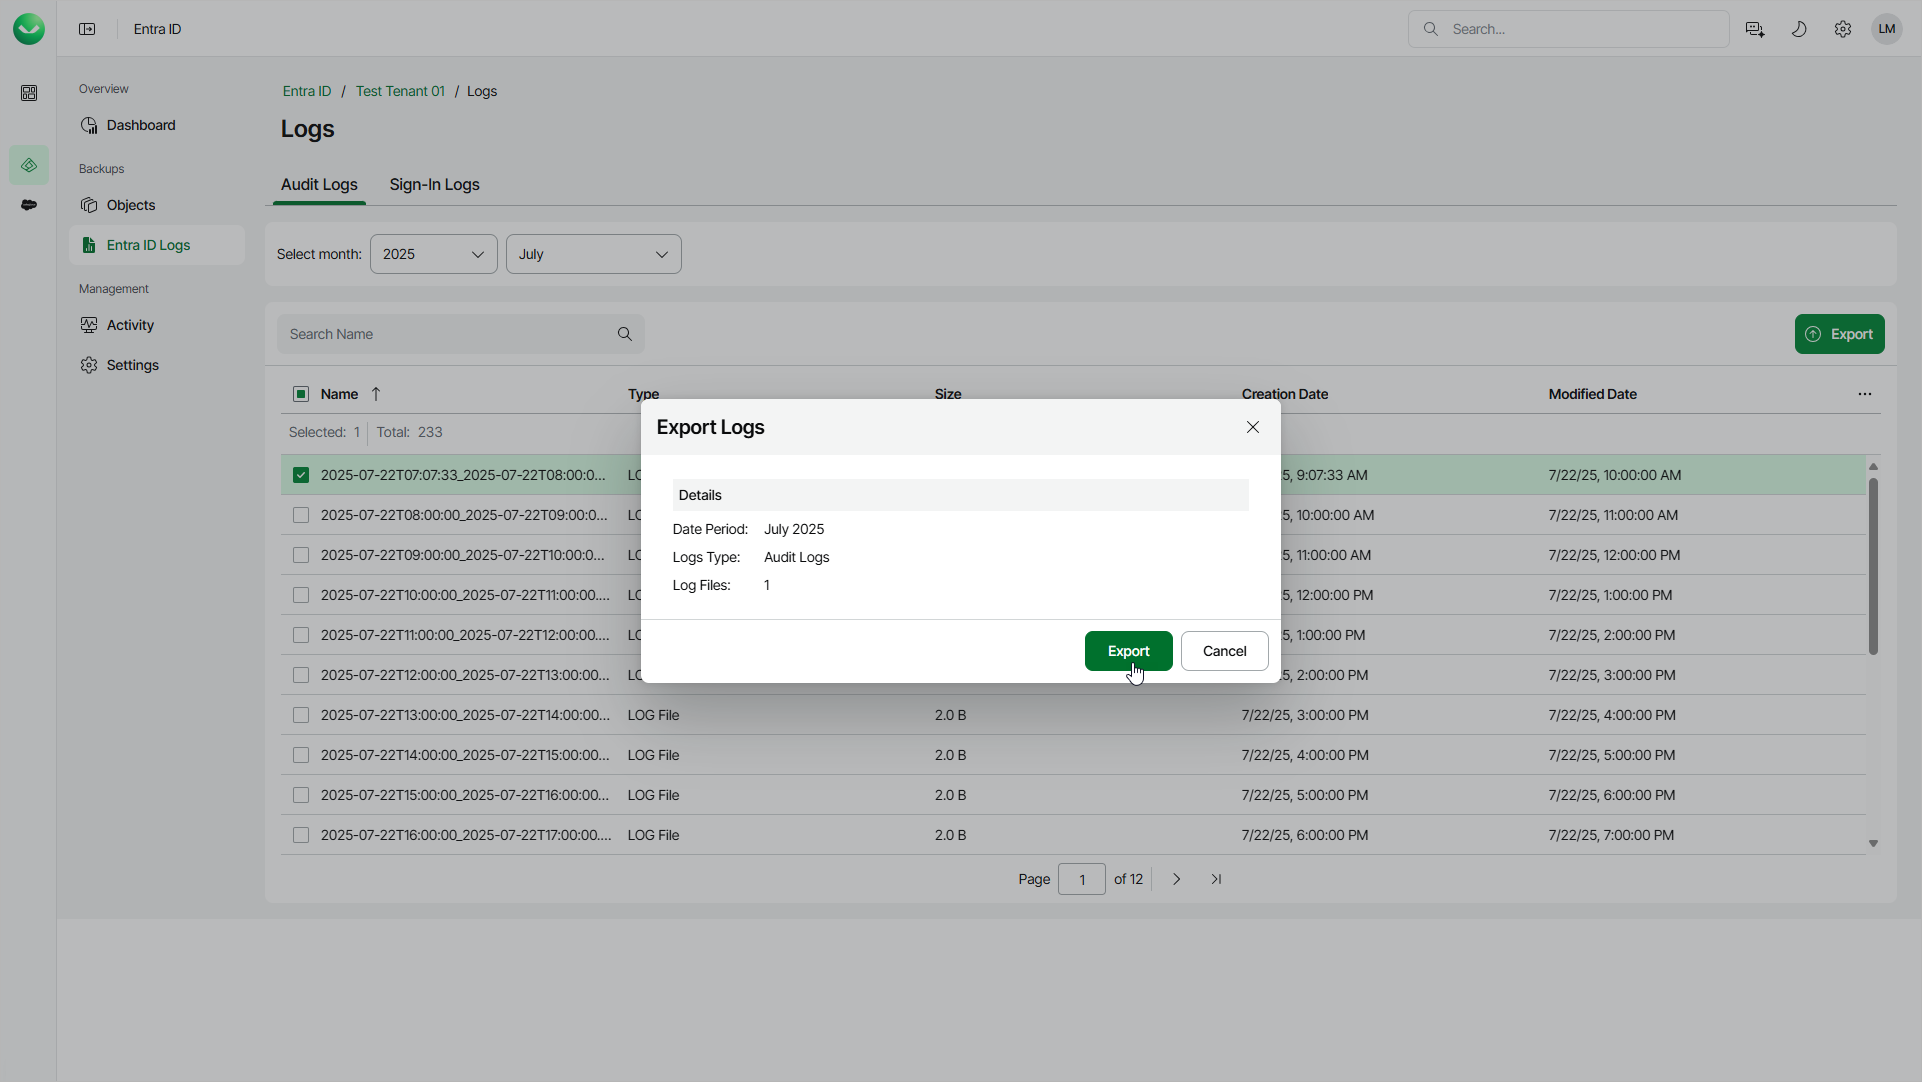1922x1082 pixels.
Task: Toggle the select-all checkbox in header
Action: coord(301,394)
